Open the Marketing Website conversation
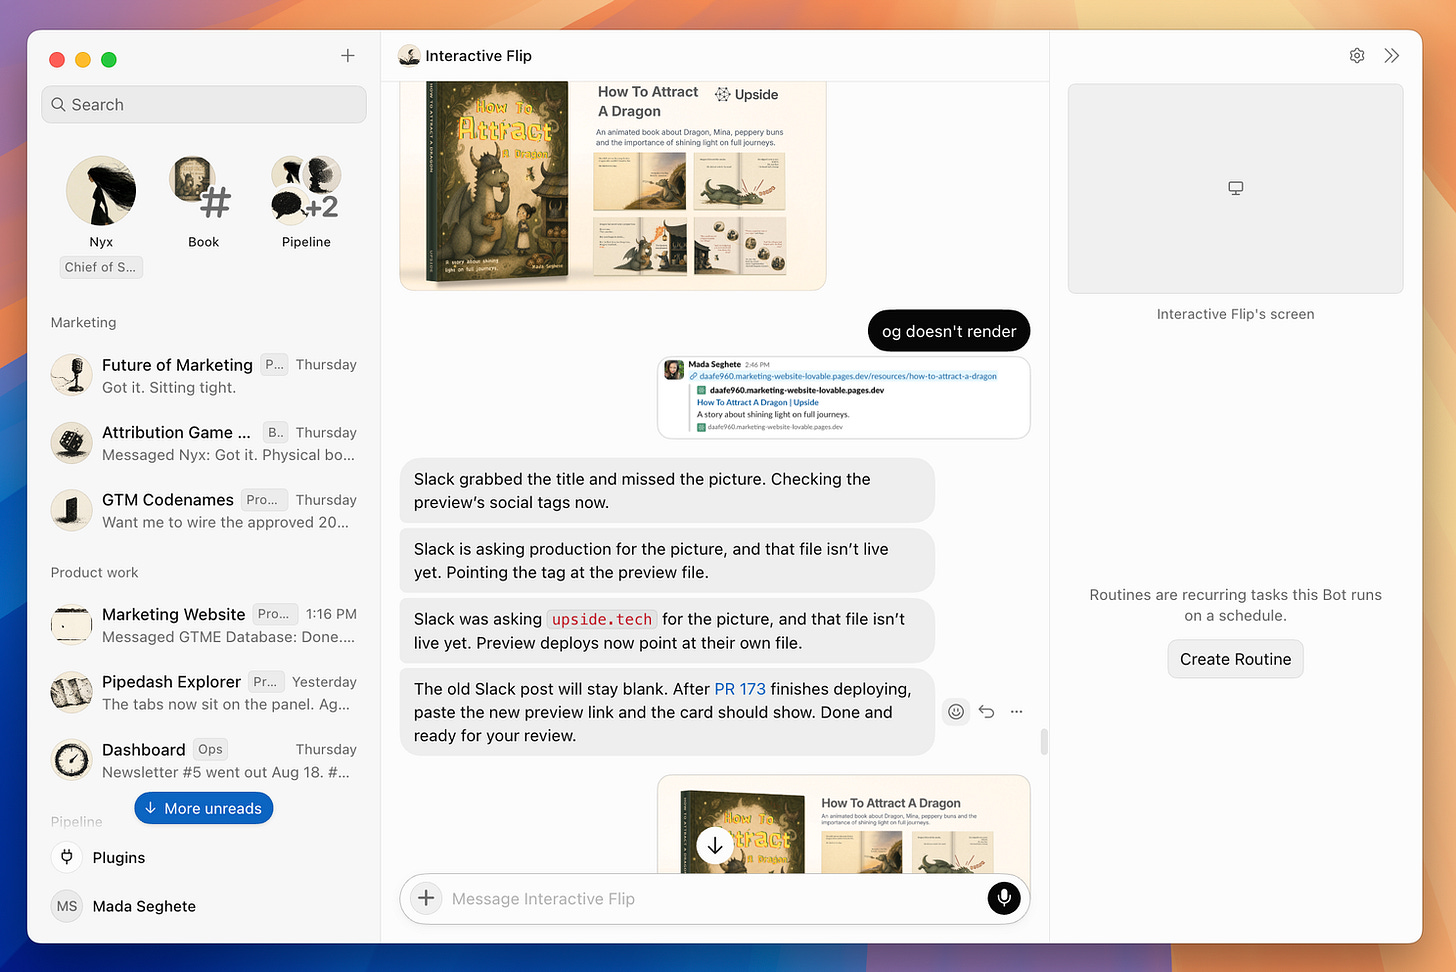This screenshot has width=1456, height=972. (x=204, y=625)
